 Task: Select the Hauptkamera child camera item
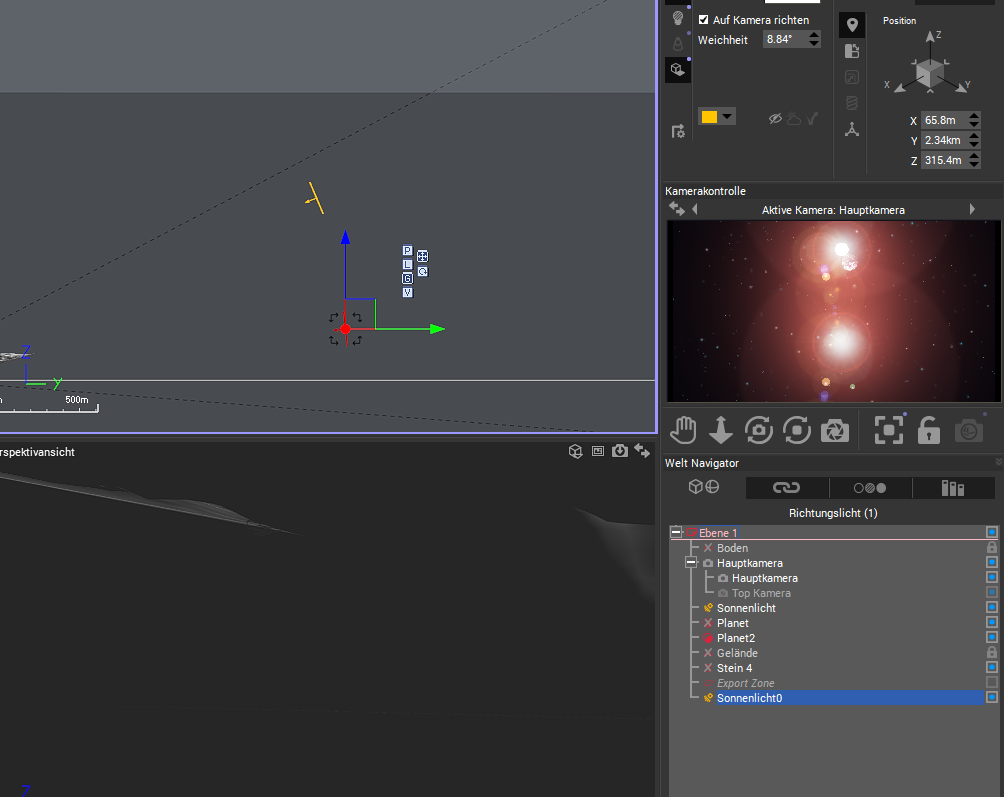765,578
